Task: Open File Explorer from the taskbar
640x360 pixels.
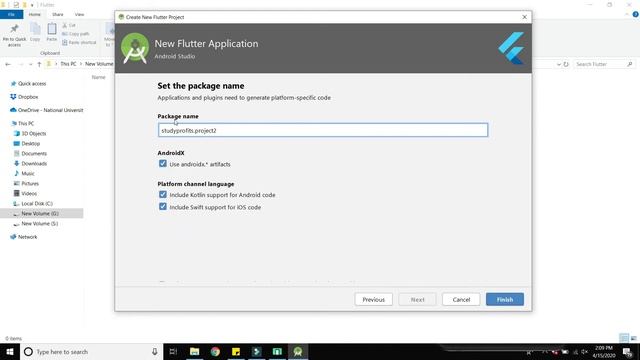Action: [195, 351]
